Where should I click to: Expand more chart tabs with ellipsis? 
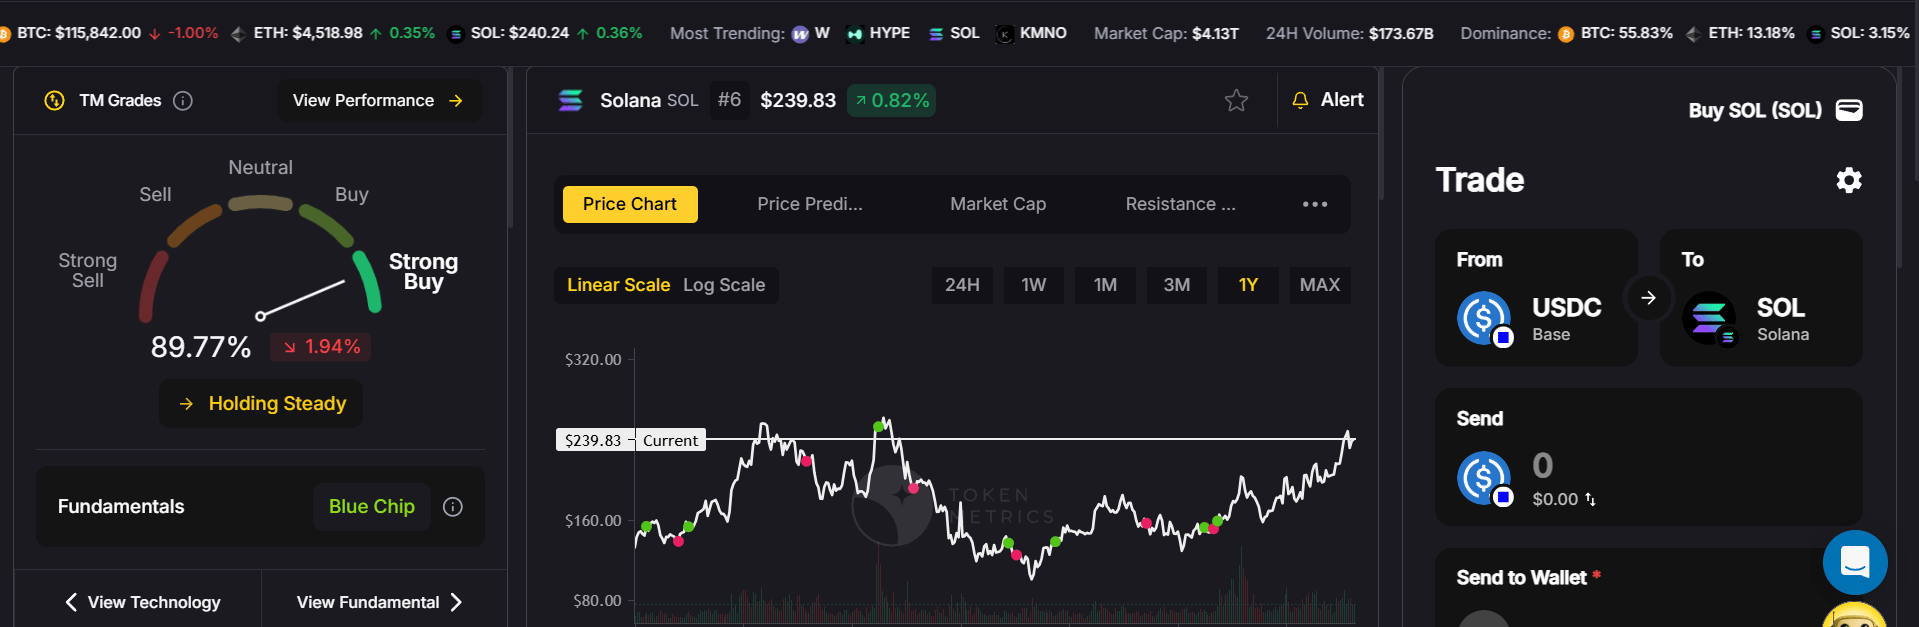pyautogui.click(x=1315, y=204)
